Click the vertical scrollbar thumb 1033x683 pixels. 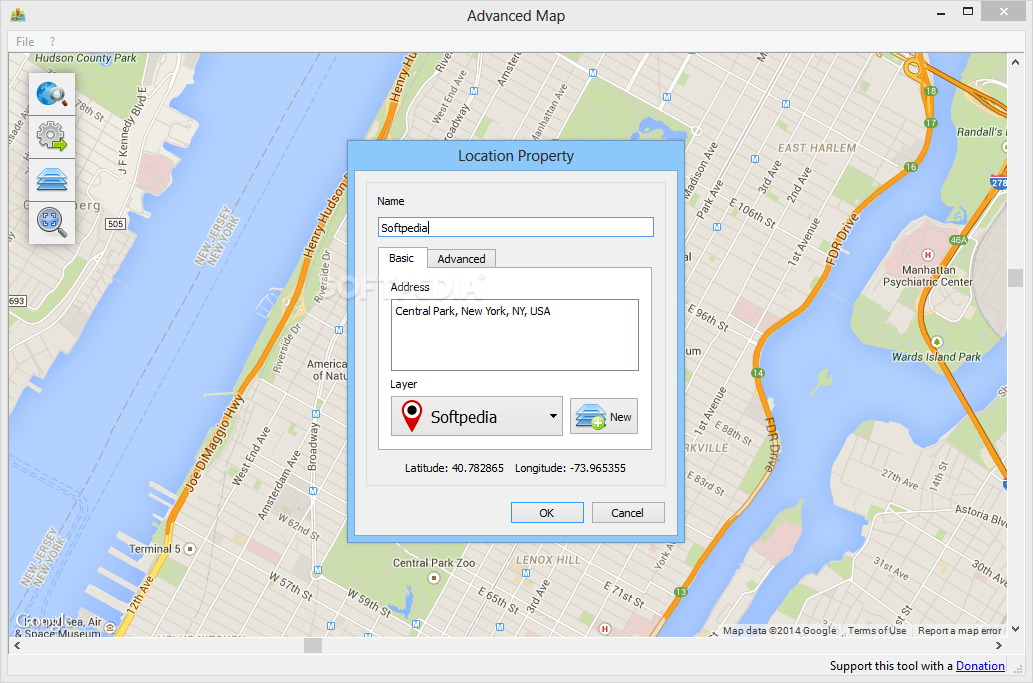1015,278
